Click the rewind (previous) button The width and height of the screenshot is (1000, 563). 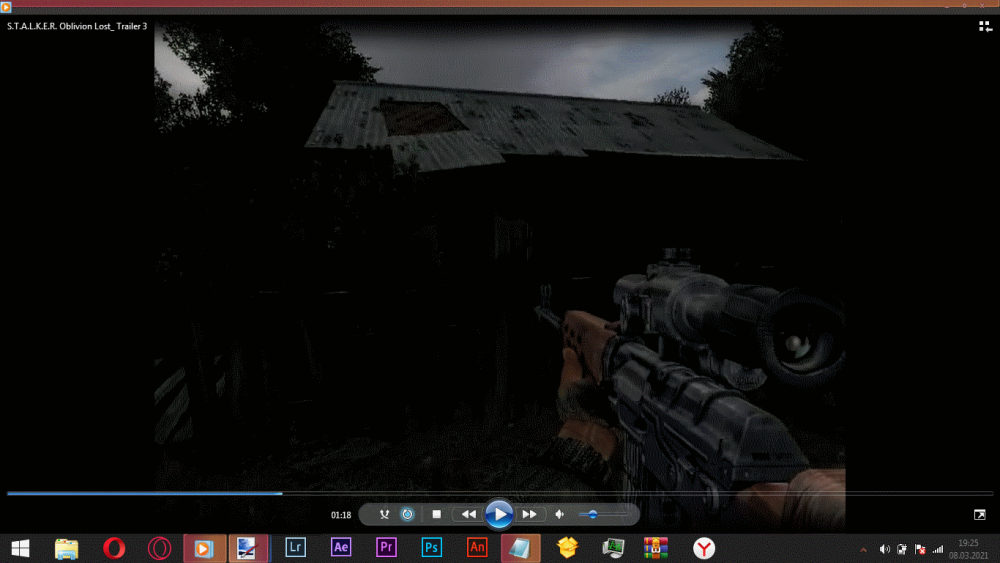tap(469, 515)
